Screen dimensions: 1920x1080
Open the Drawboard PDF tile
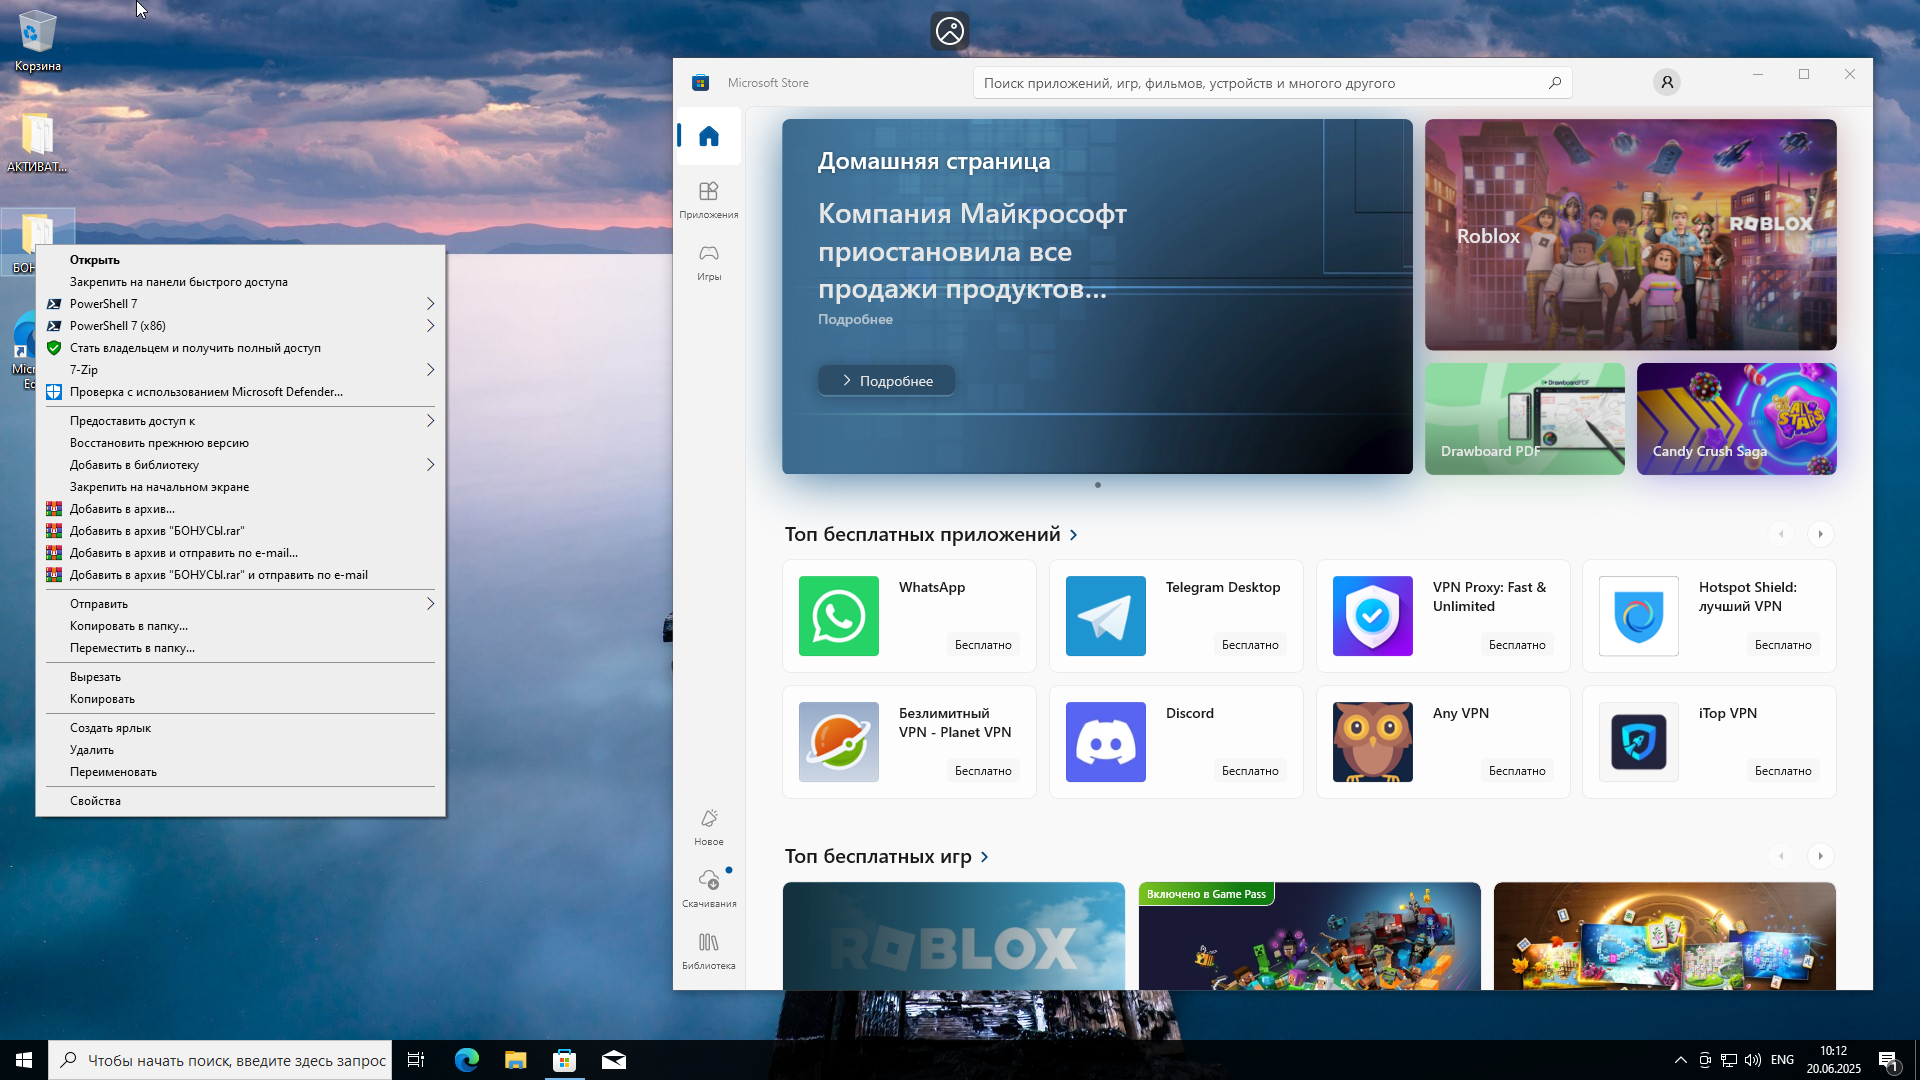point(1524,418)
